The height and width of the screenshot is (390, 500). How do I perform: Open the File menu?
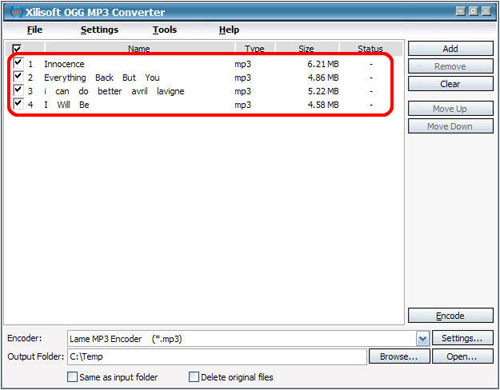35,30
